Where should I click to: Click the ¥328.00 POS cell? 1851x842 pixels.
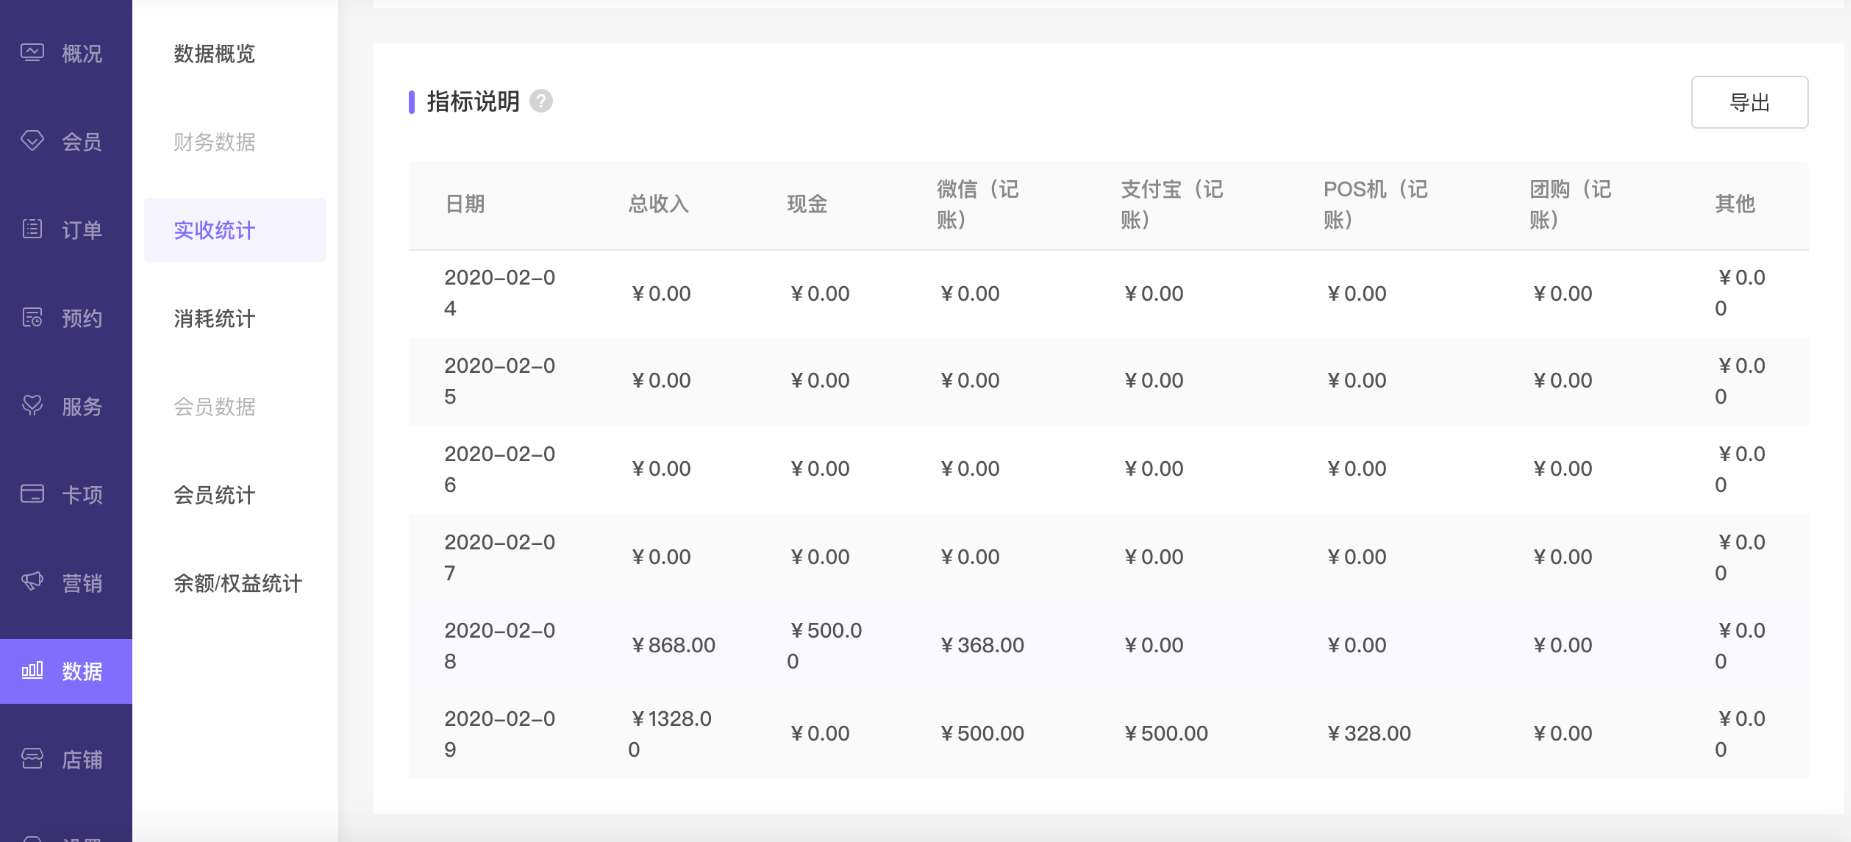coord(1369,733)
